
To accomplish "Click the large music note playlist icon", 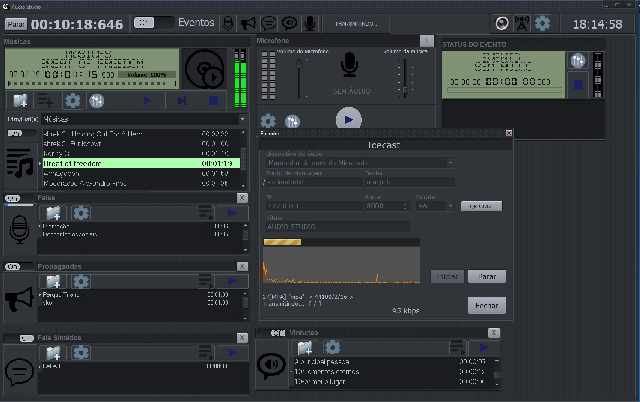I will click(19, 164).
